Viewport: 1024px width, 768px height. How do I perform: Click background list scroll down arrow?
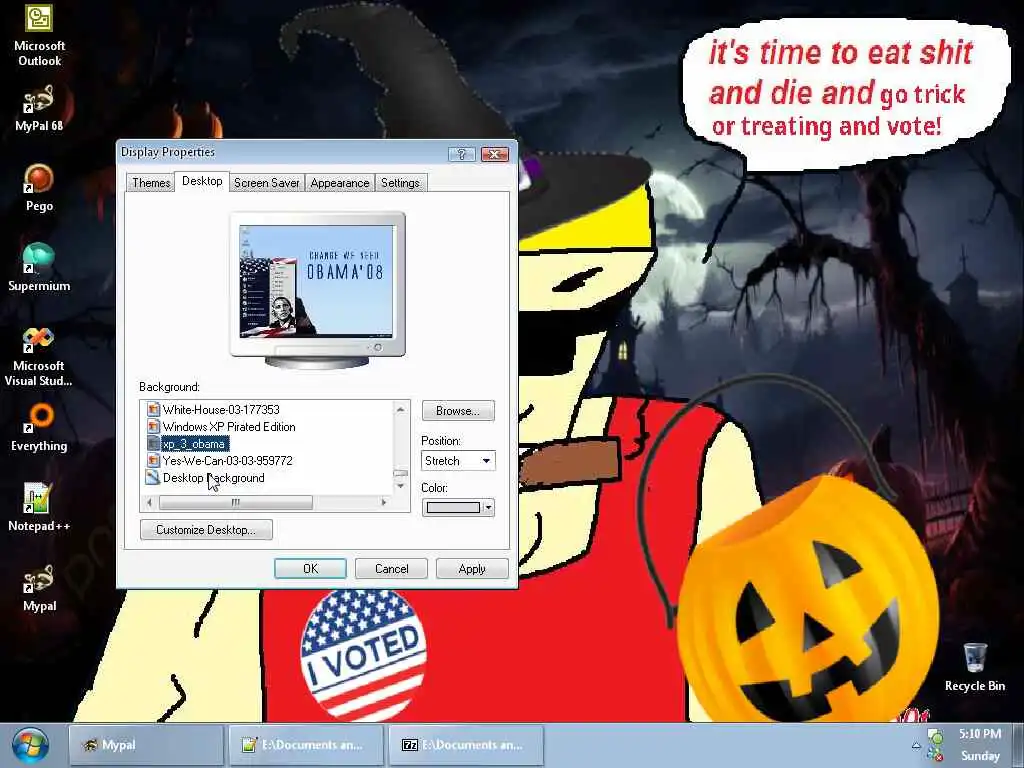(x=400, y=486)
